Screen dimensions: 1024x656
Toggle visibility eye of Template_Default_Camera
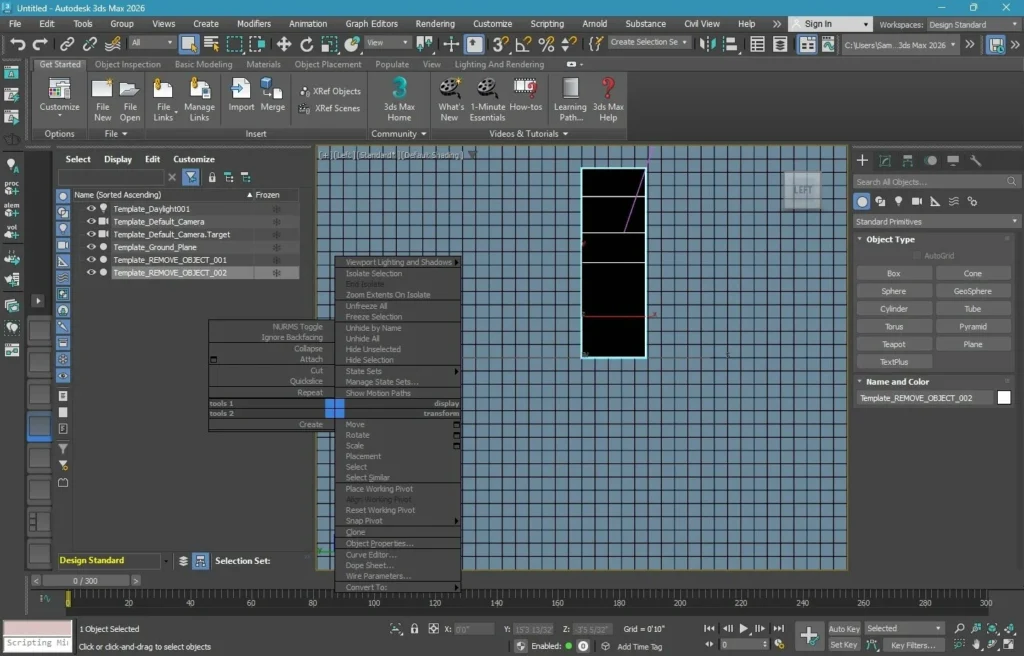point(91,221)
